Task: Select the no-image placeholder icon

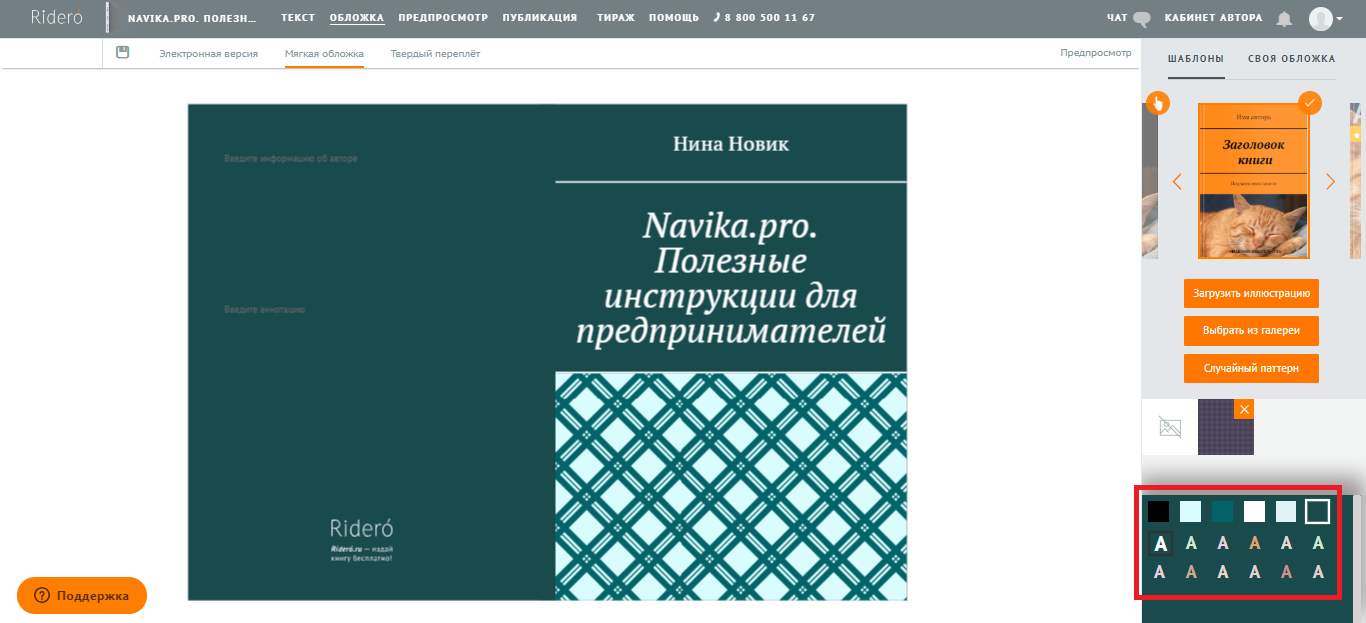Action: 1169,427
